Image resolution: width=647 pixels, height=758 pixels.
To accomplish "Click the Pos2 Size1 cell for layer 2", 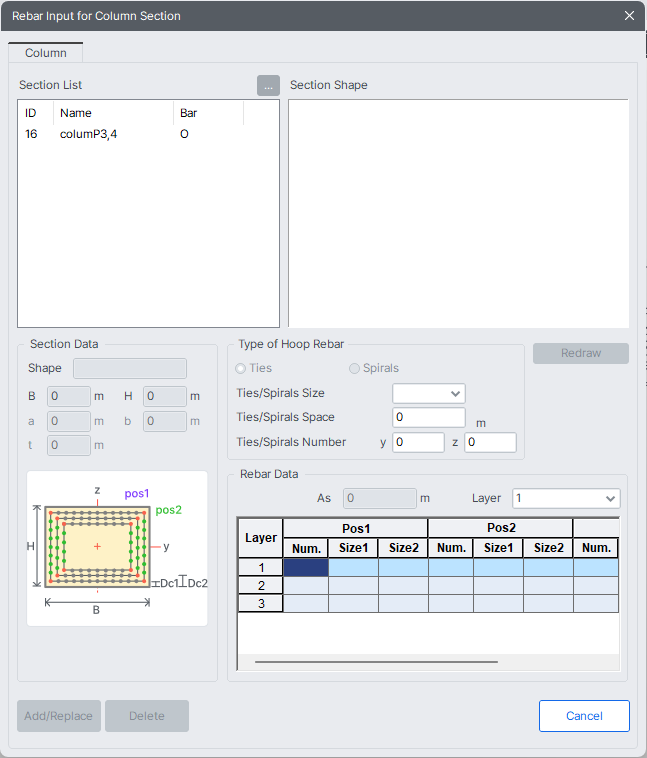I will coord(499,585).
